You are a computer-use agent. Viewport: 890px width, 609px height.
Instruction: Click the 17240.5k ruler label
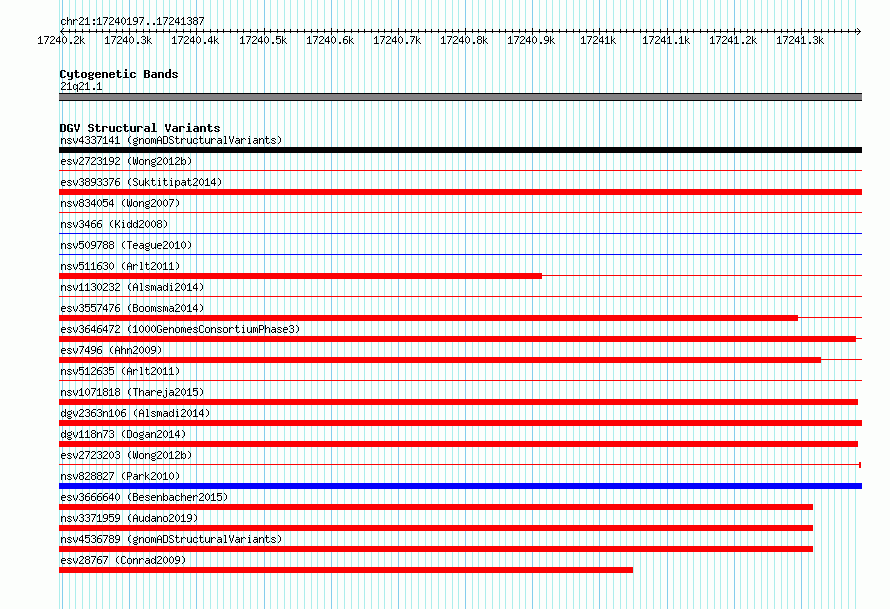pos(263,40)
